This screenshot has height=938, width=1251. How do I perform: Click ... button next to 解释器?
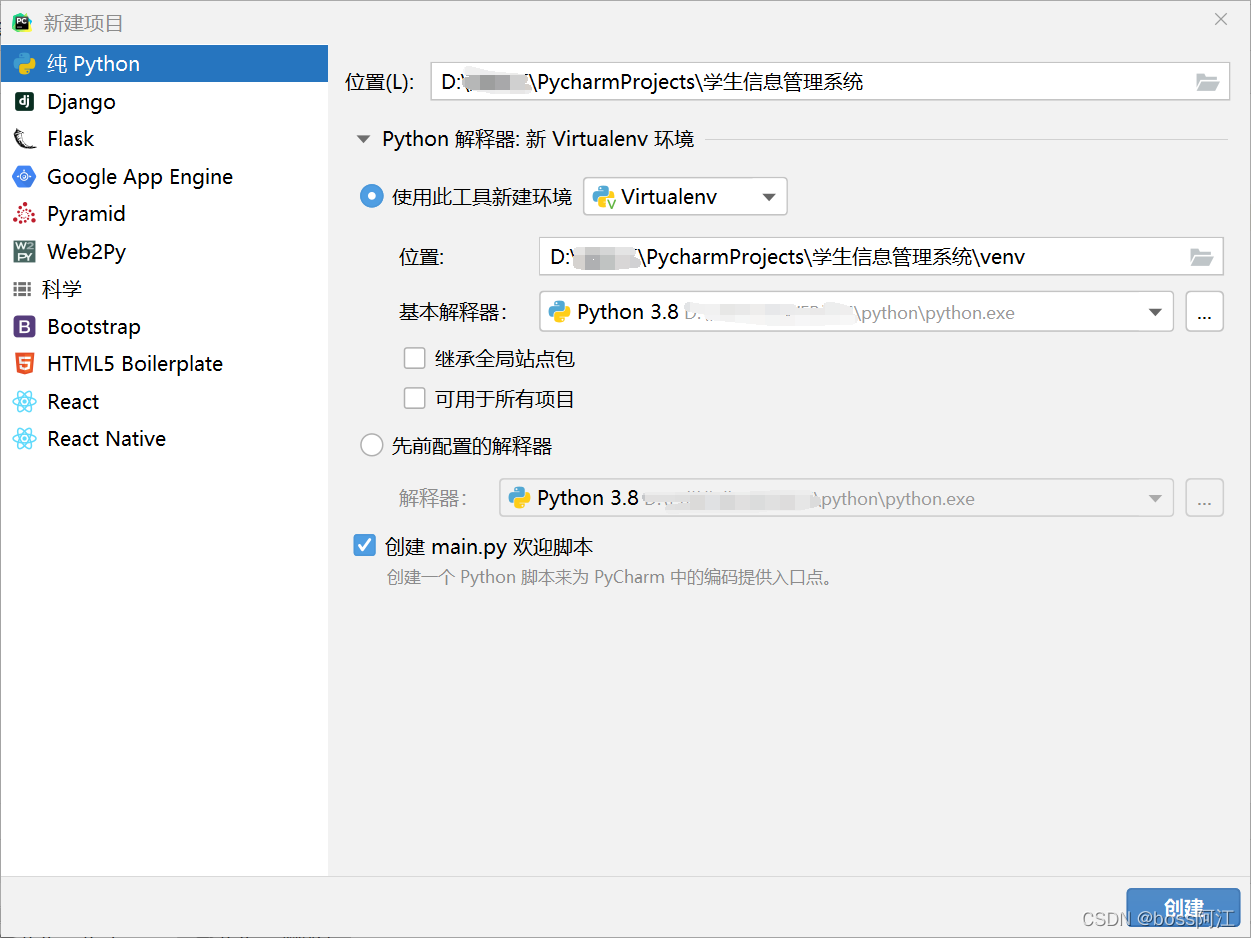coord(1204,498)
